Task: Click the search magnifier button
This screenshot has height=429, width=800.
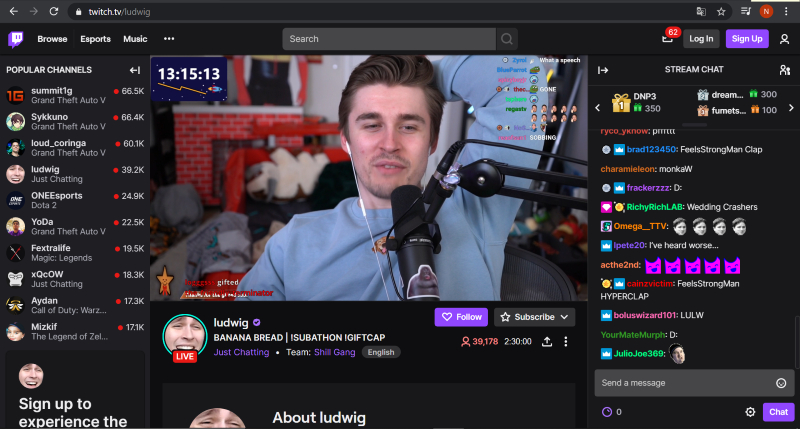Action: click(507, 39)
